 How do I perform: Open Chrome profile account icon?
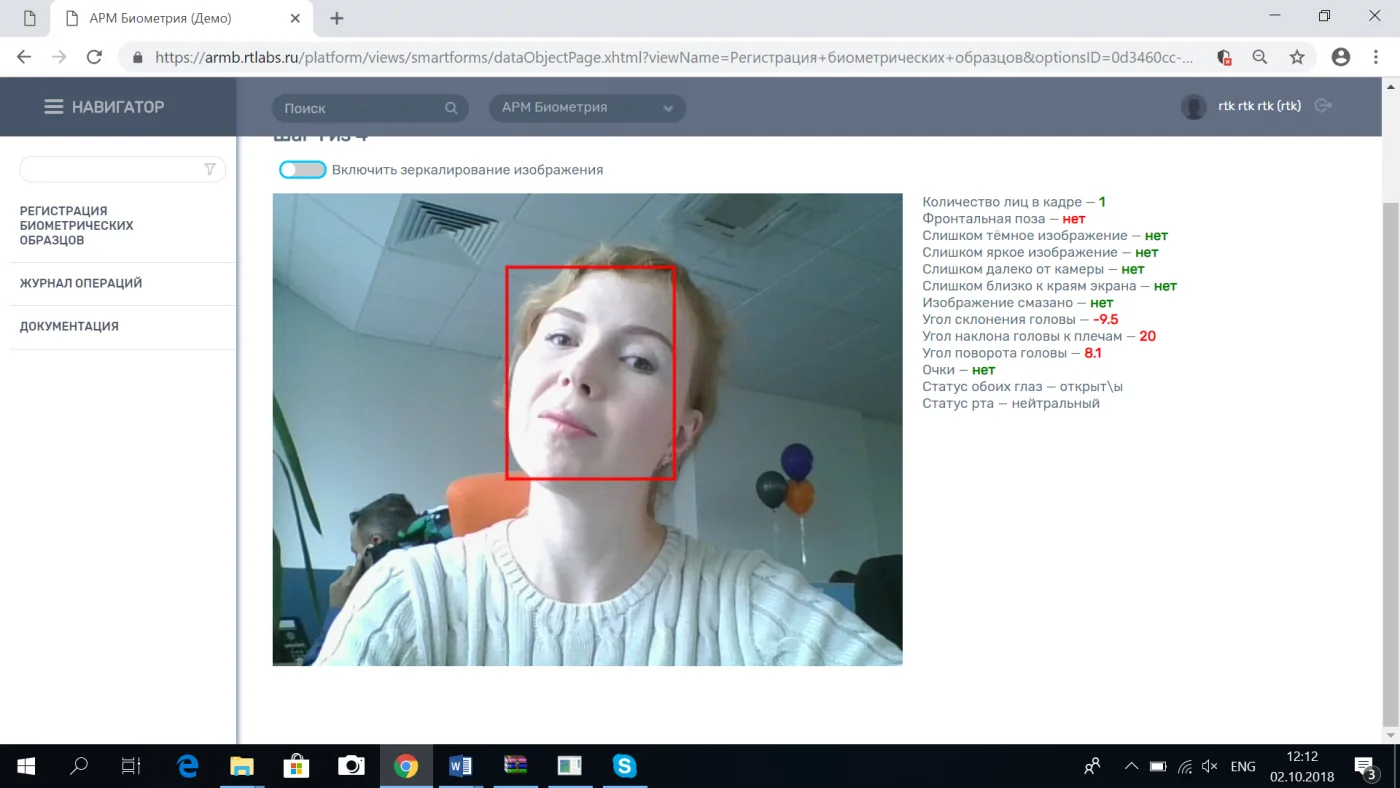1341,58
